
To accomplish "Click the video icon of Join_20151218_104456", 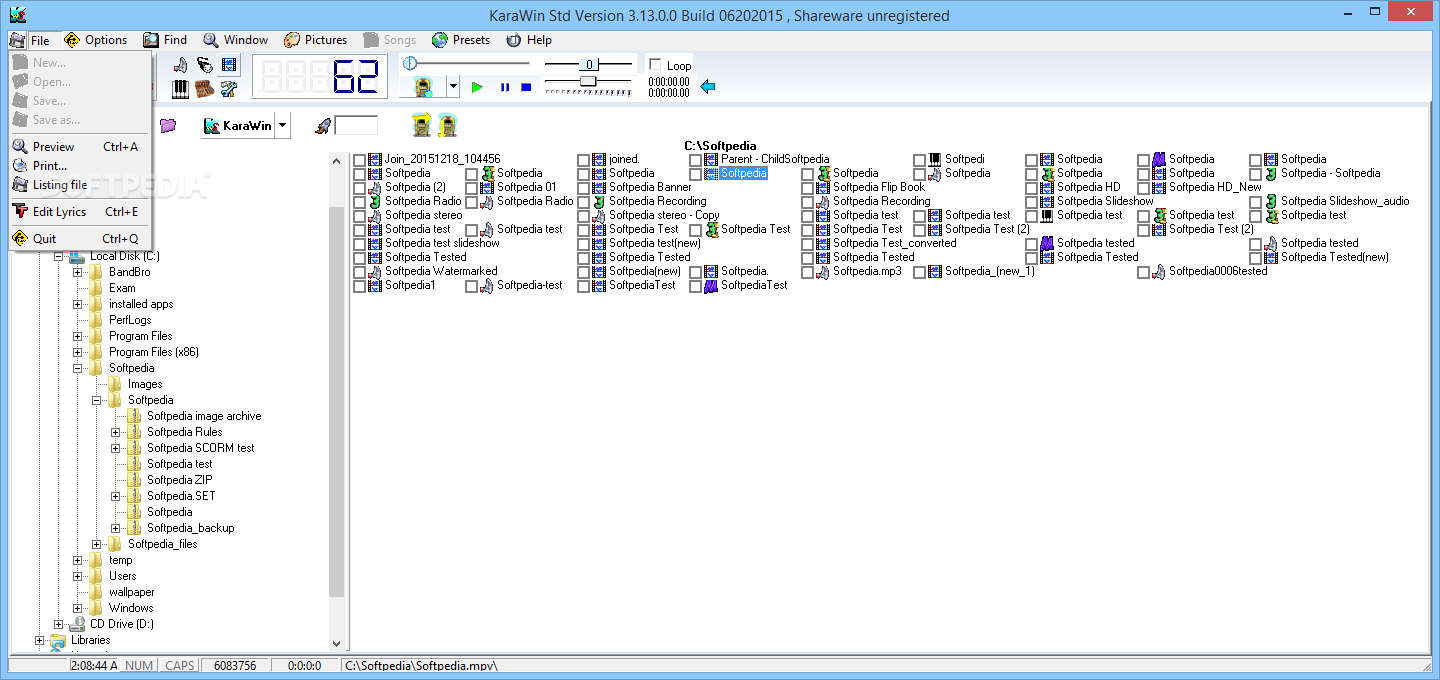I will pyautogui.click(x=375, y=159).
